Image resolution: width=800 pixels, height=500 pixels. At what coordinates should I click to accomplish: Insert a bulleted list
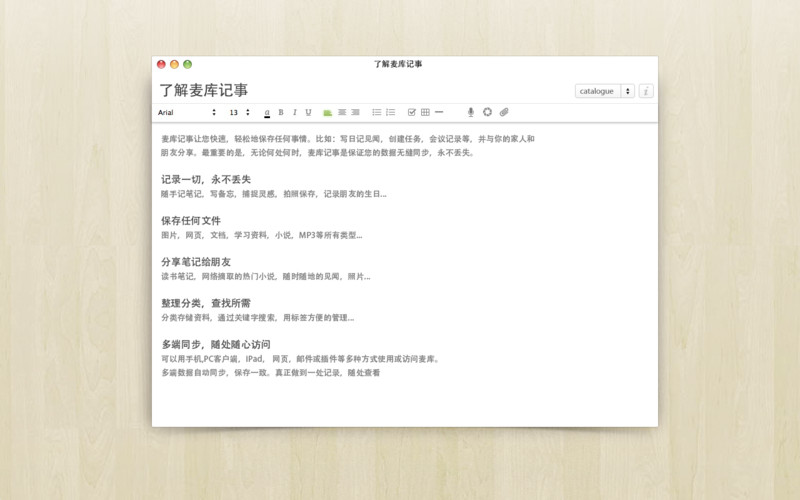pyautogui.click(x=377, y=112)
